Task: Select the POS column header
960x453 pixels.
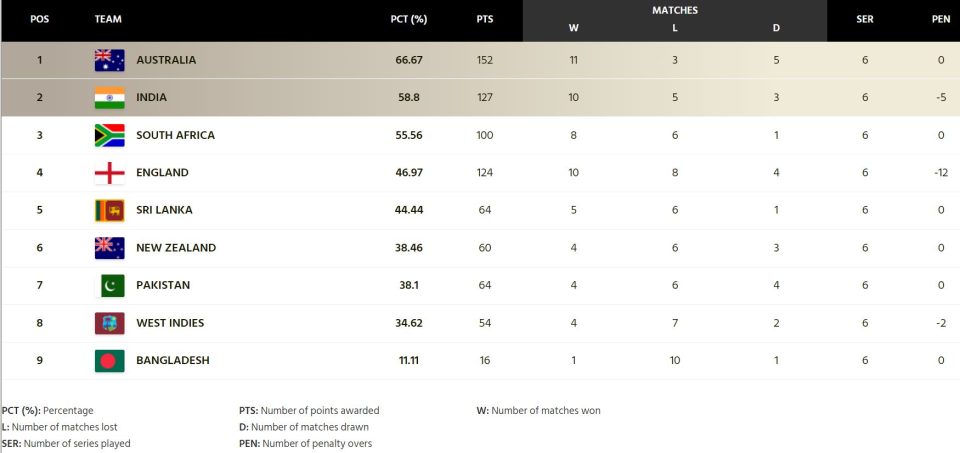Action: click(x=40, y=19)
